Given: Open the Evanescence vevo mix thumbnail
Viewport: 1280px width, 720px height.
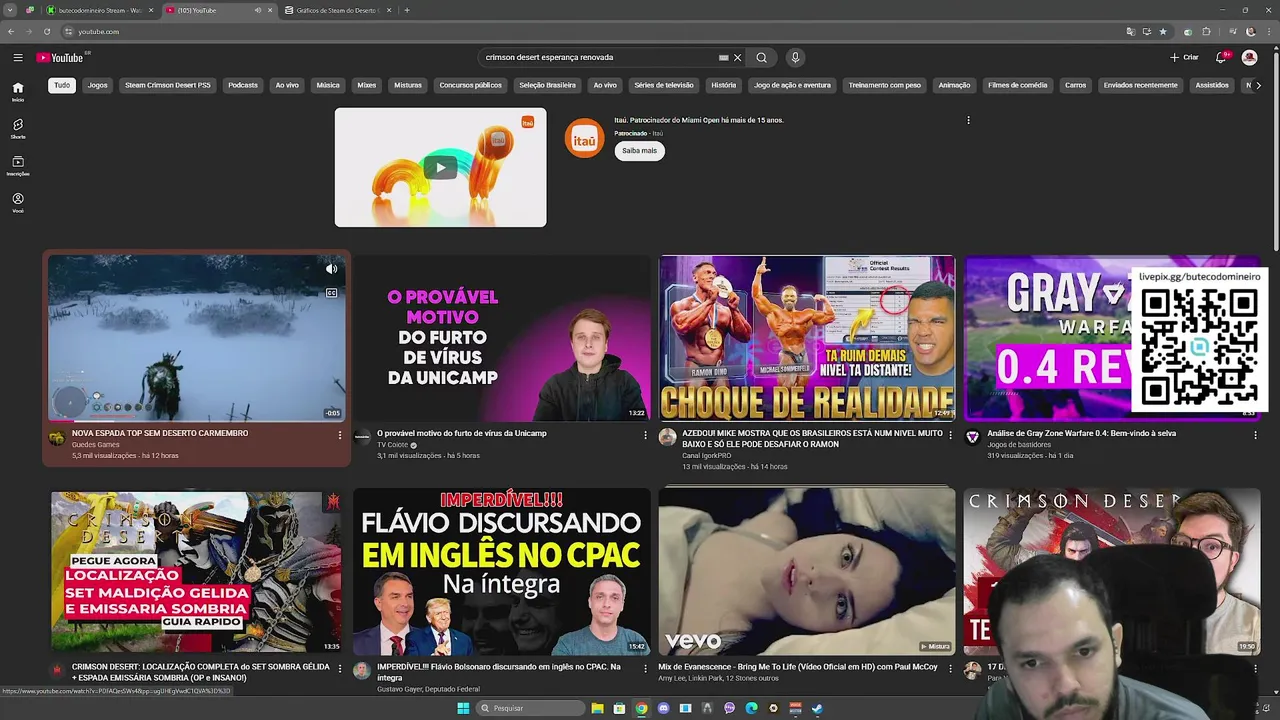Looking at the screenshot, I should (x=807, y=571).
